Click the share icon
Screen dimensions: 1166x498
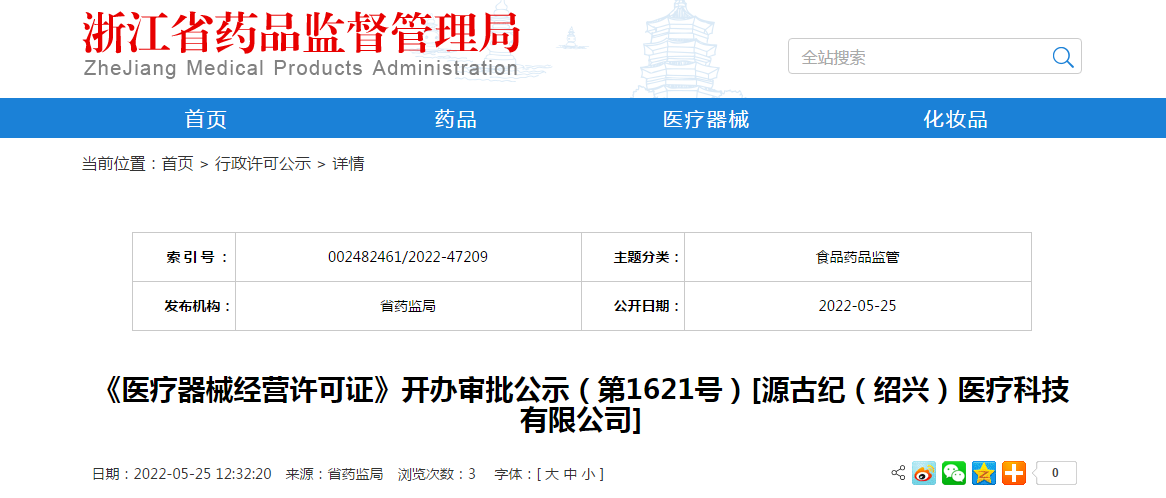tap(898, 473)
